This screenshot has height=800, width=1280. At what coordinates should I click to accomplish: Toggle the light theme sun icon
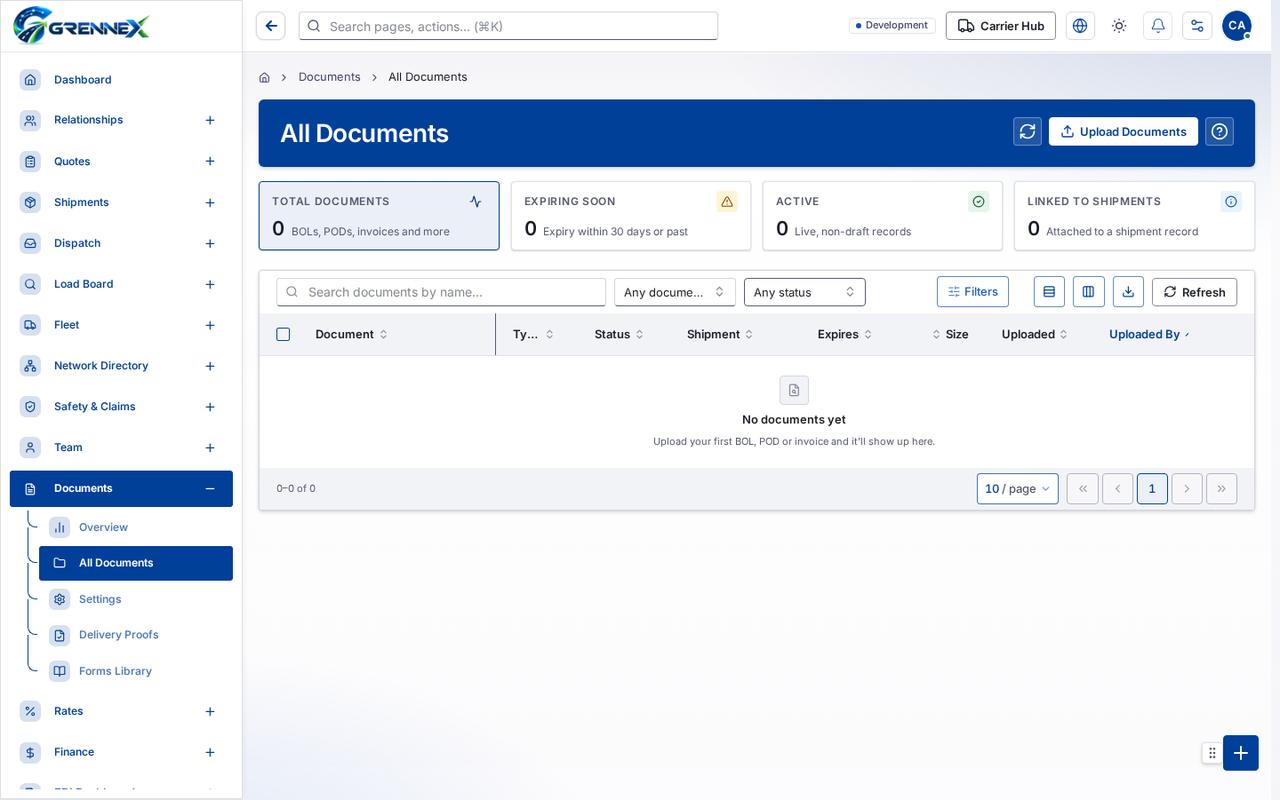pos(1119,26)
